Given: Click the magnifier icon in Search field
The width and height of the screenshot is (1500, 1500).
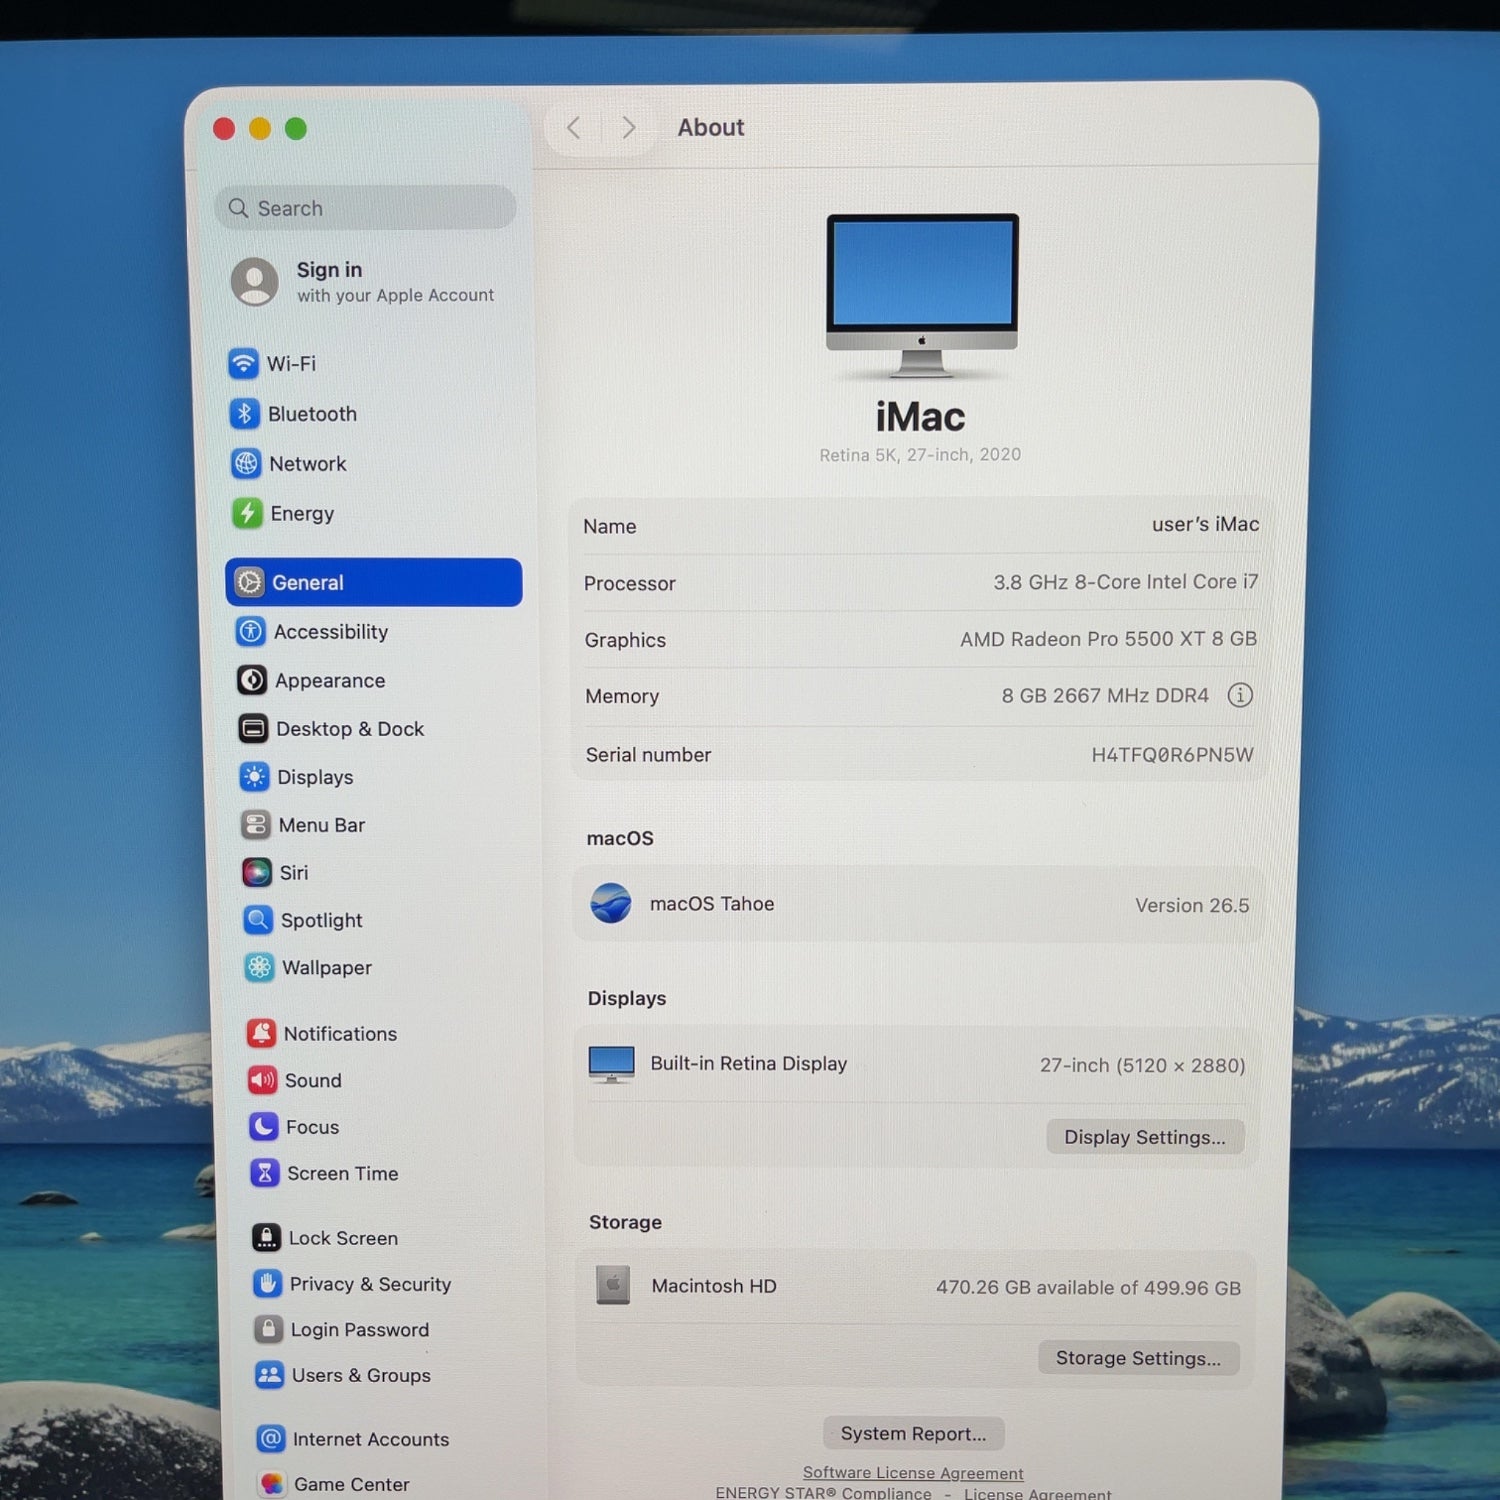Looking at the screenshot, I should point(238,208).
